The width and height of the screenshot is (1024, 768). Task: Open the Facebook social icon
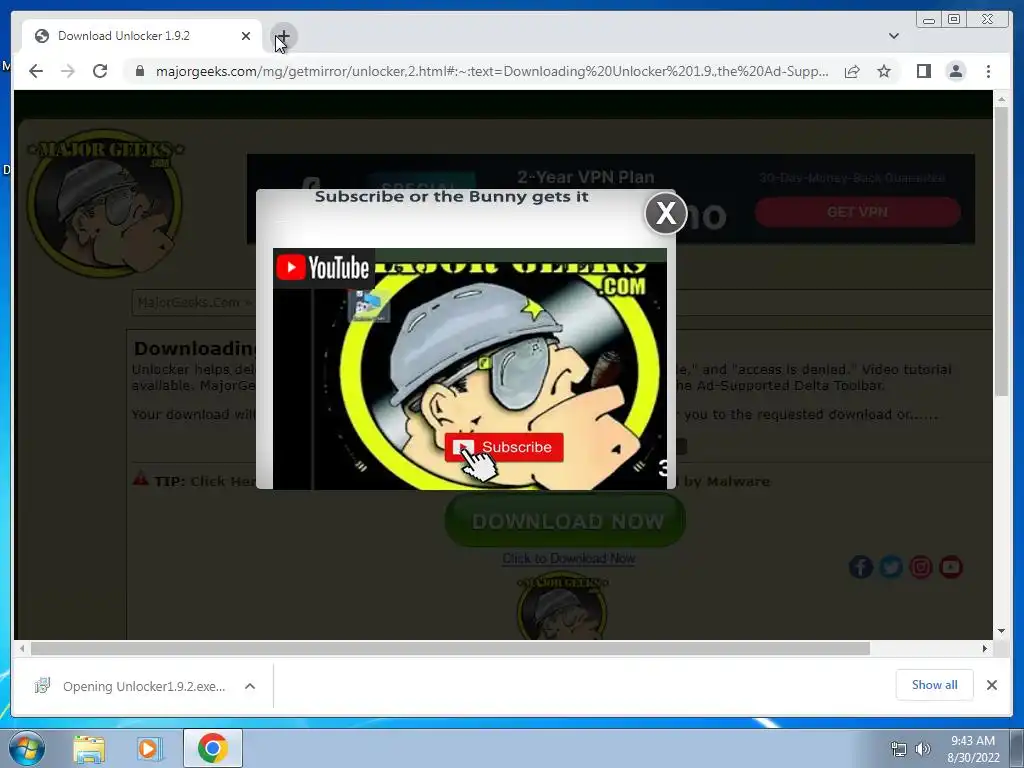pyautogui.click(x=861, y=567)
